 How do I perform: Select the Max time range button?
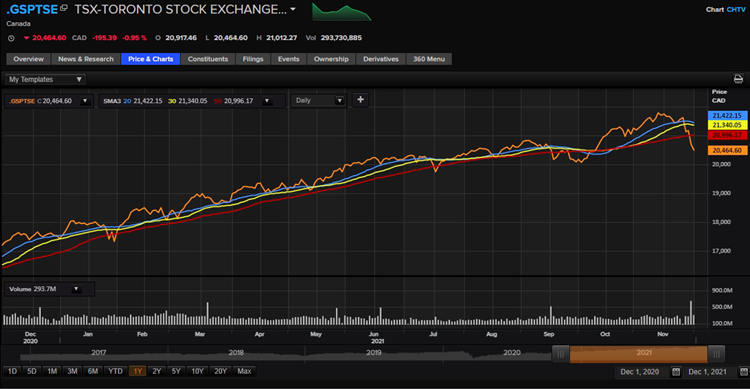[x=244, y=371]
